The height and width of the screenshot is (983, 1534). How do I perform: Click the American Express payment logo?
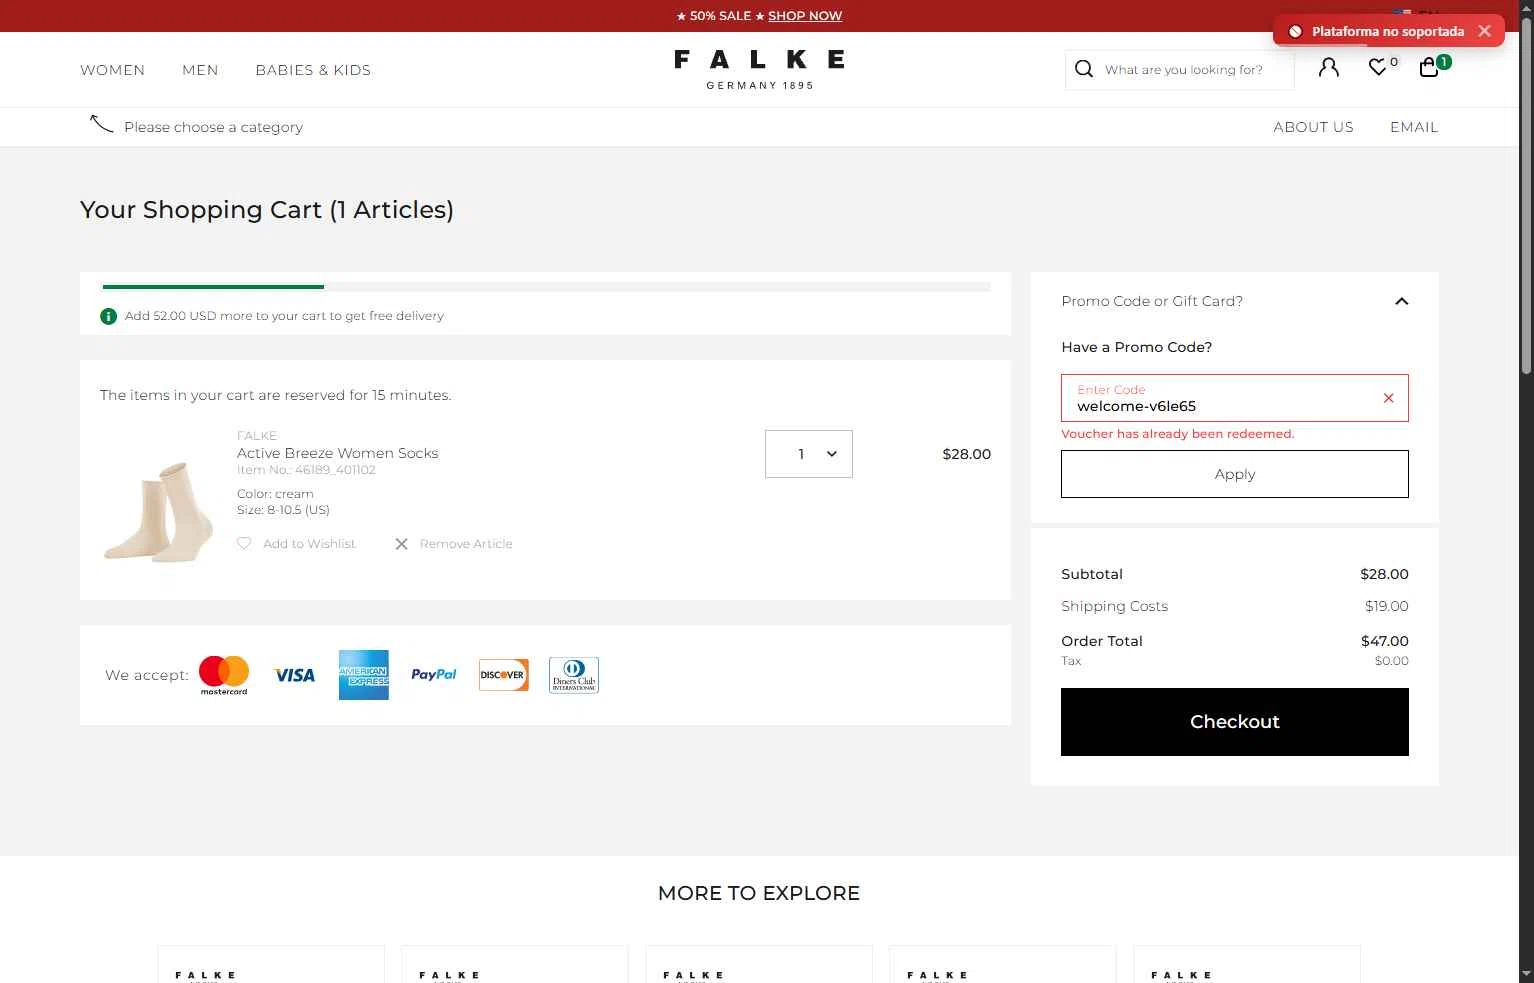pyautogui.click(x=363, y=675)
